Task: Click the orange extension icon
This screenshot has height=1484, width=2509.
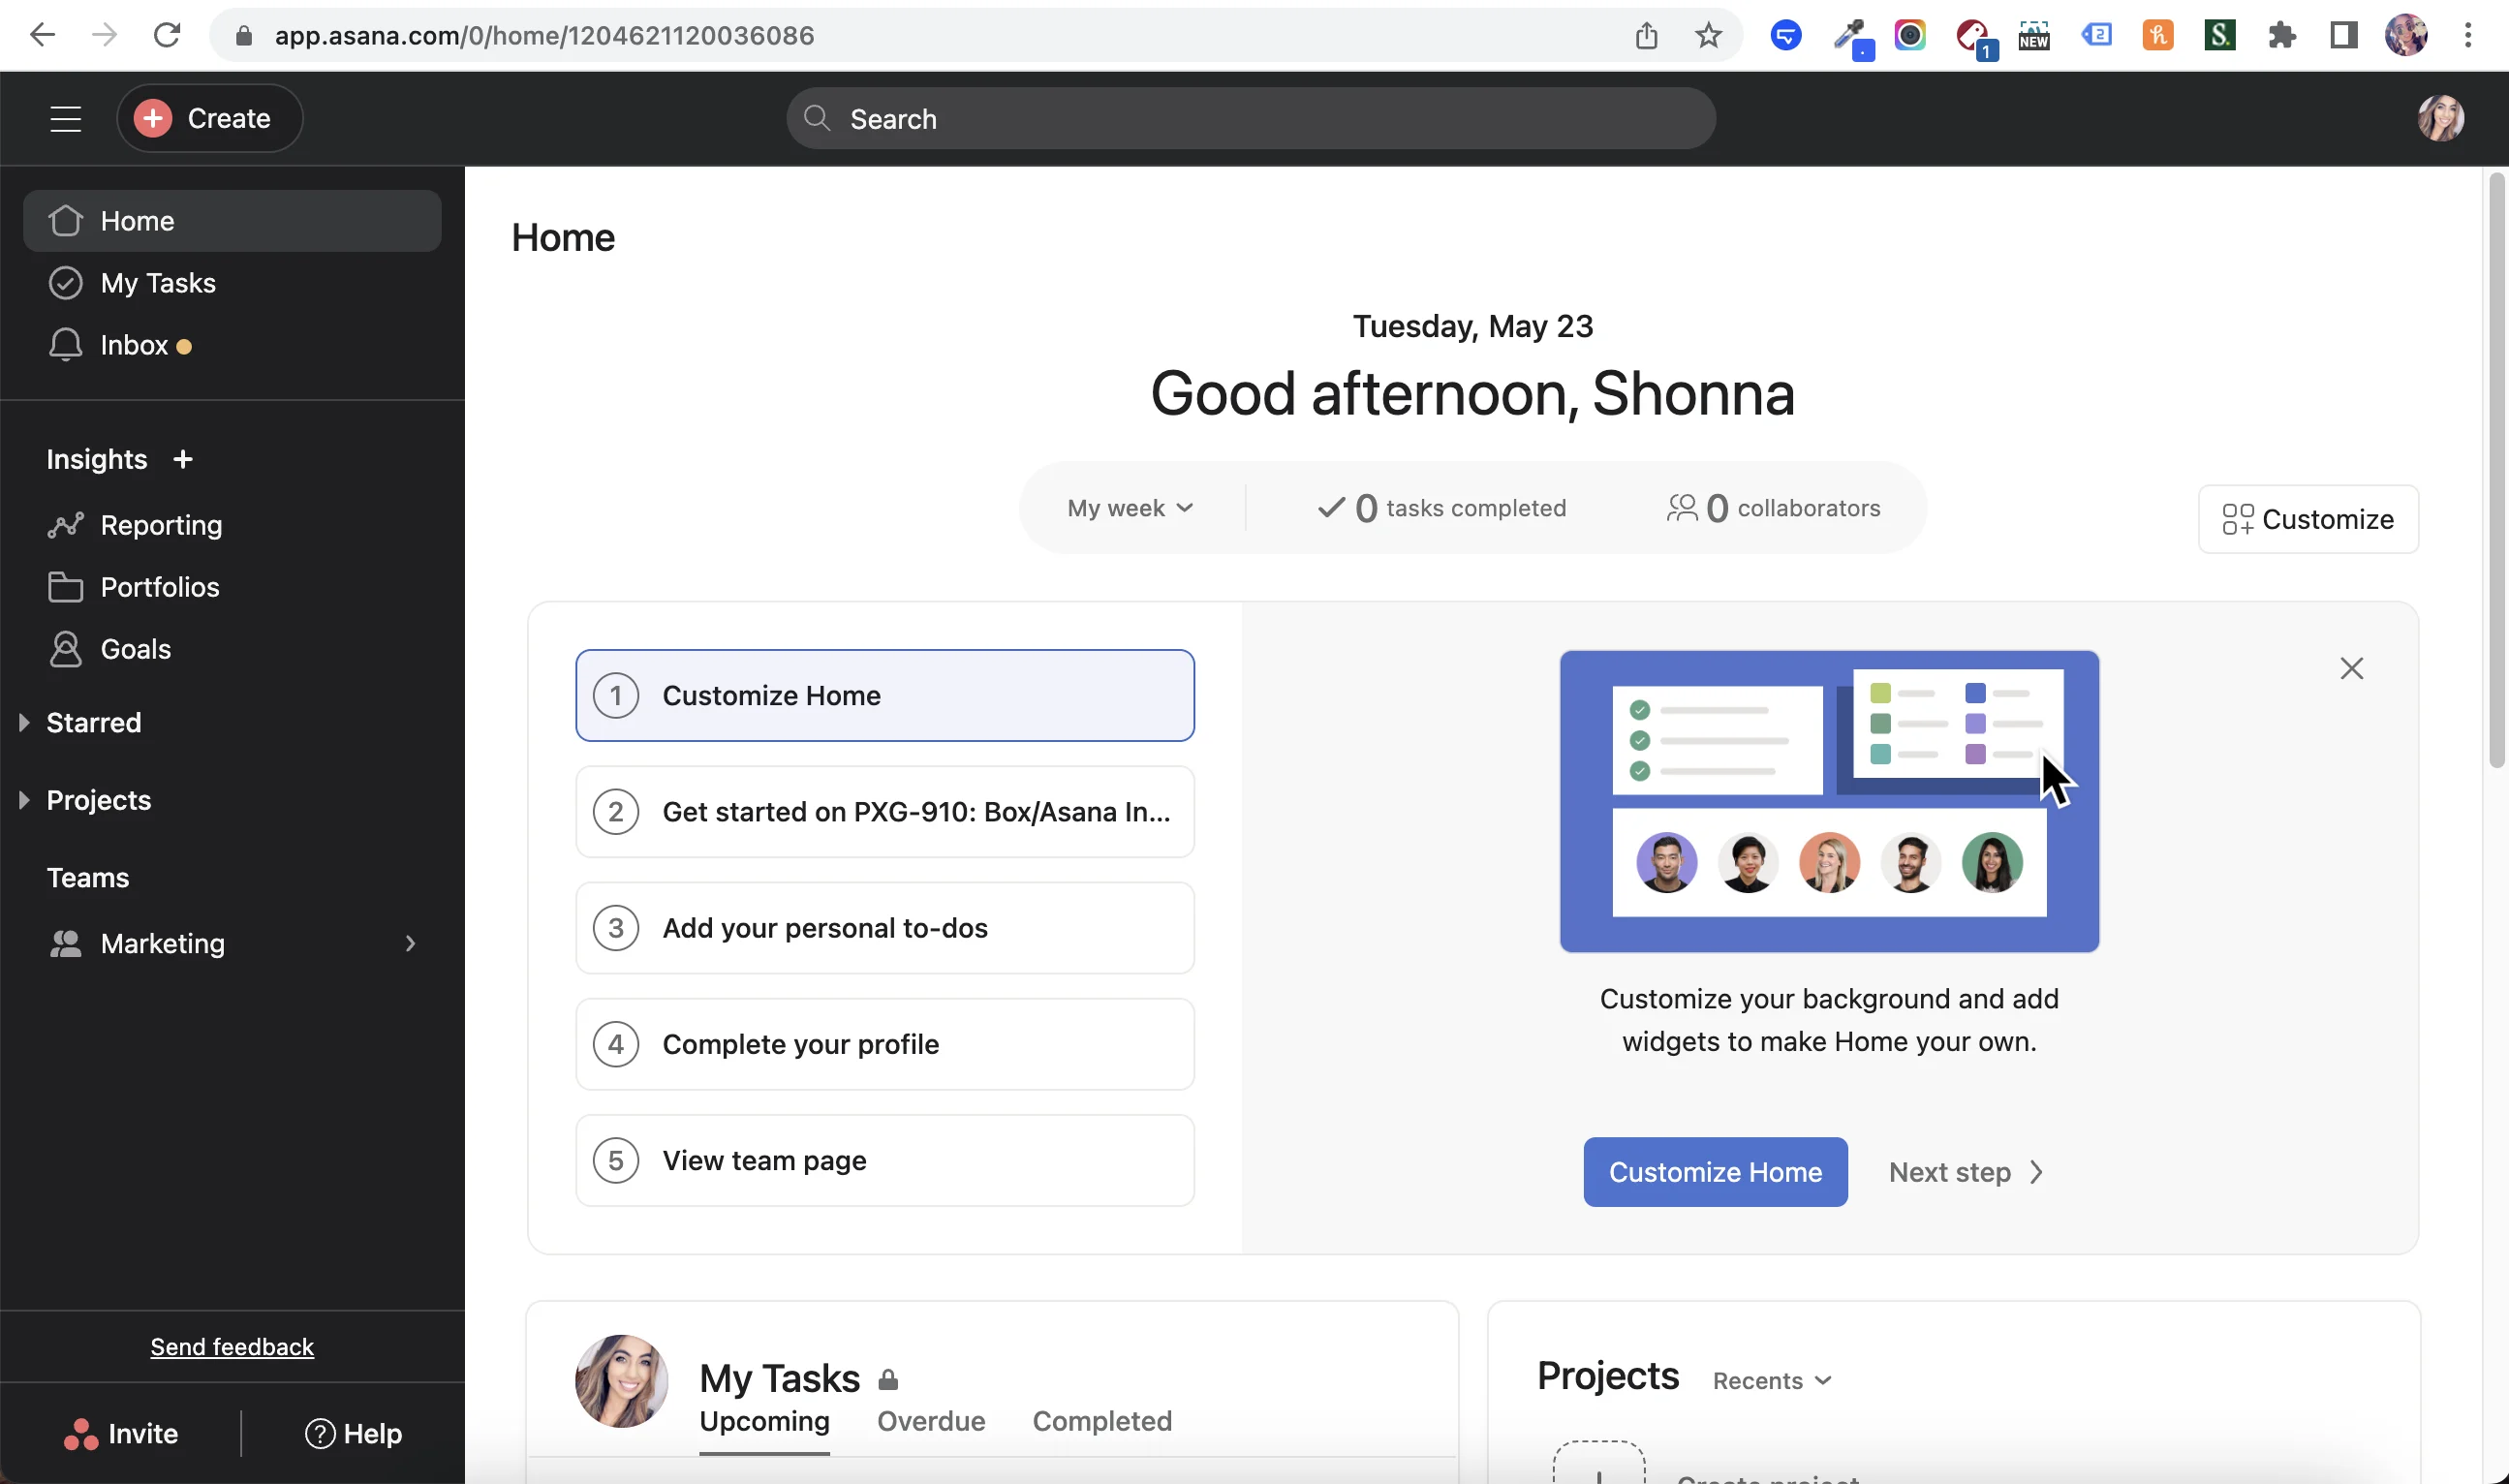Action: (2157, 36)
